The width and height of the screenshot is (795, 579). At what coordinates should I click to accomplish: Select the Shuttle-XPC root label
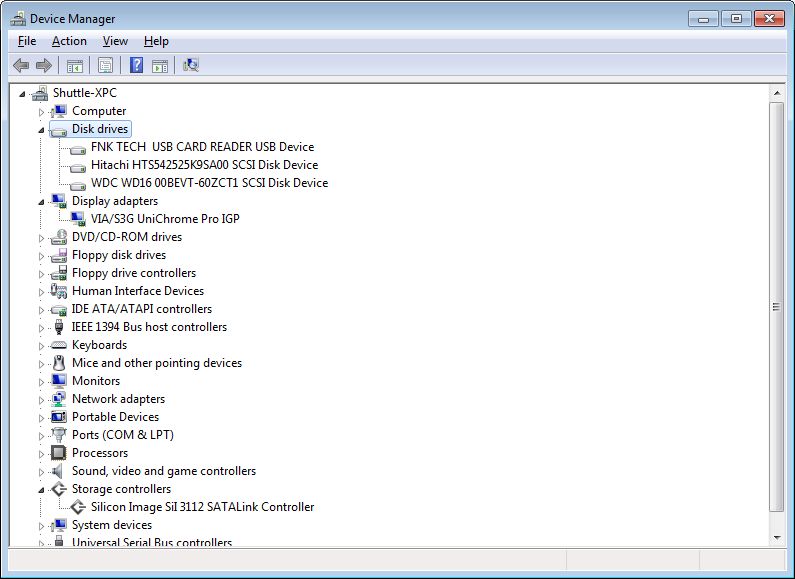(x=85, y=93)
